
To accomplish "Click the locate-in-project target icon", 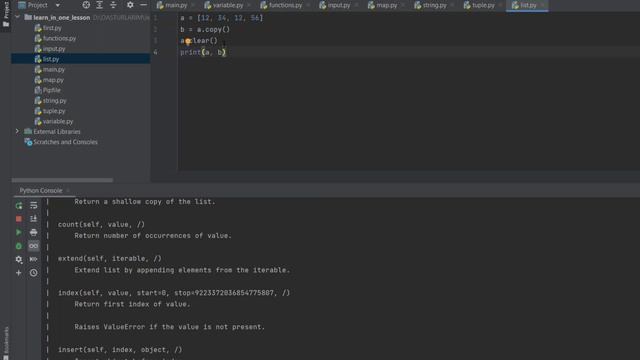I will coord(86,5).
